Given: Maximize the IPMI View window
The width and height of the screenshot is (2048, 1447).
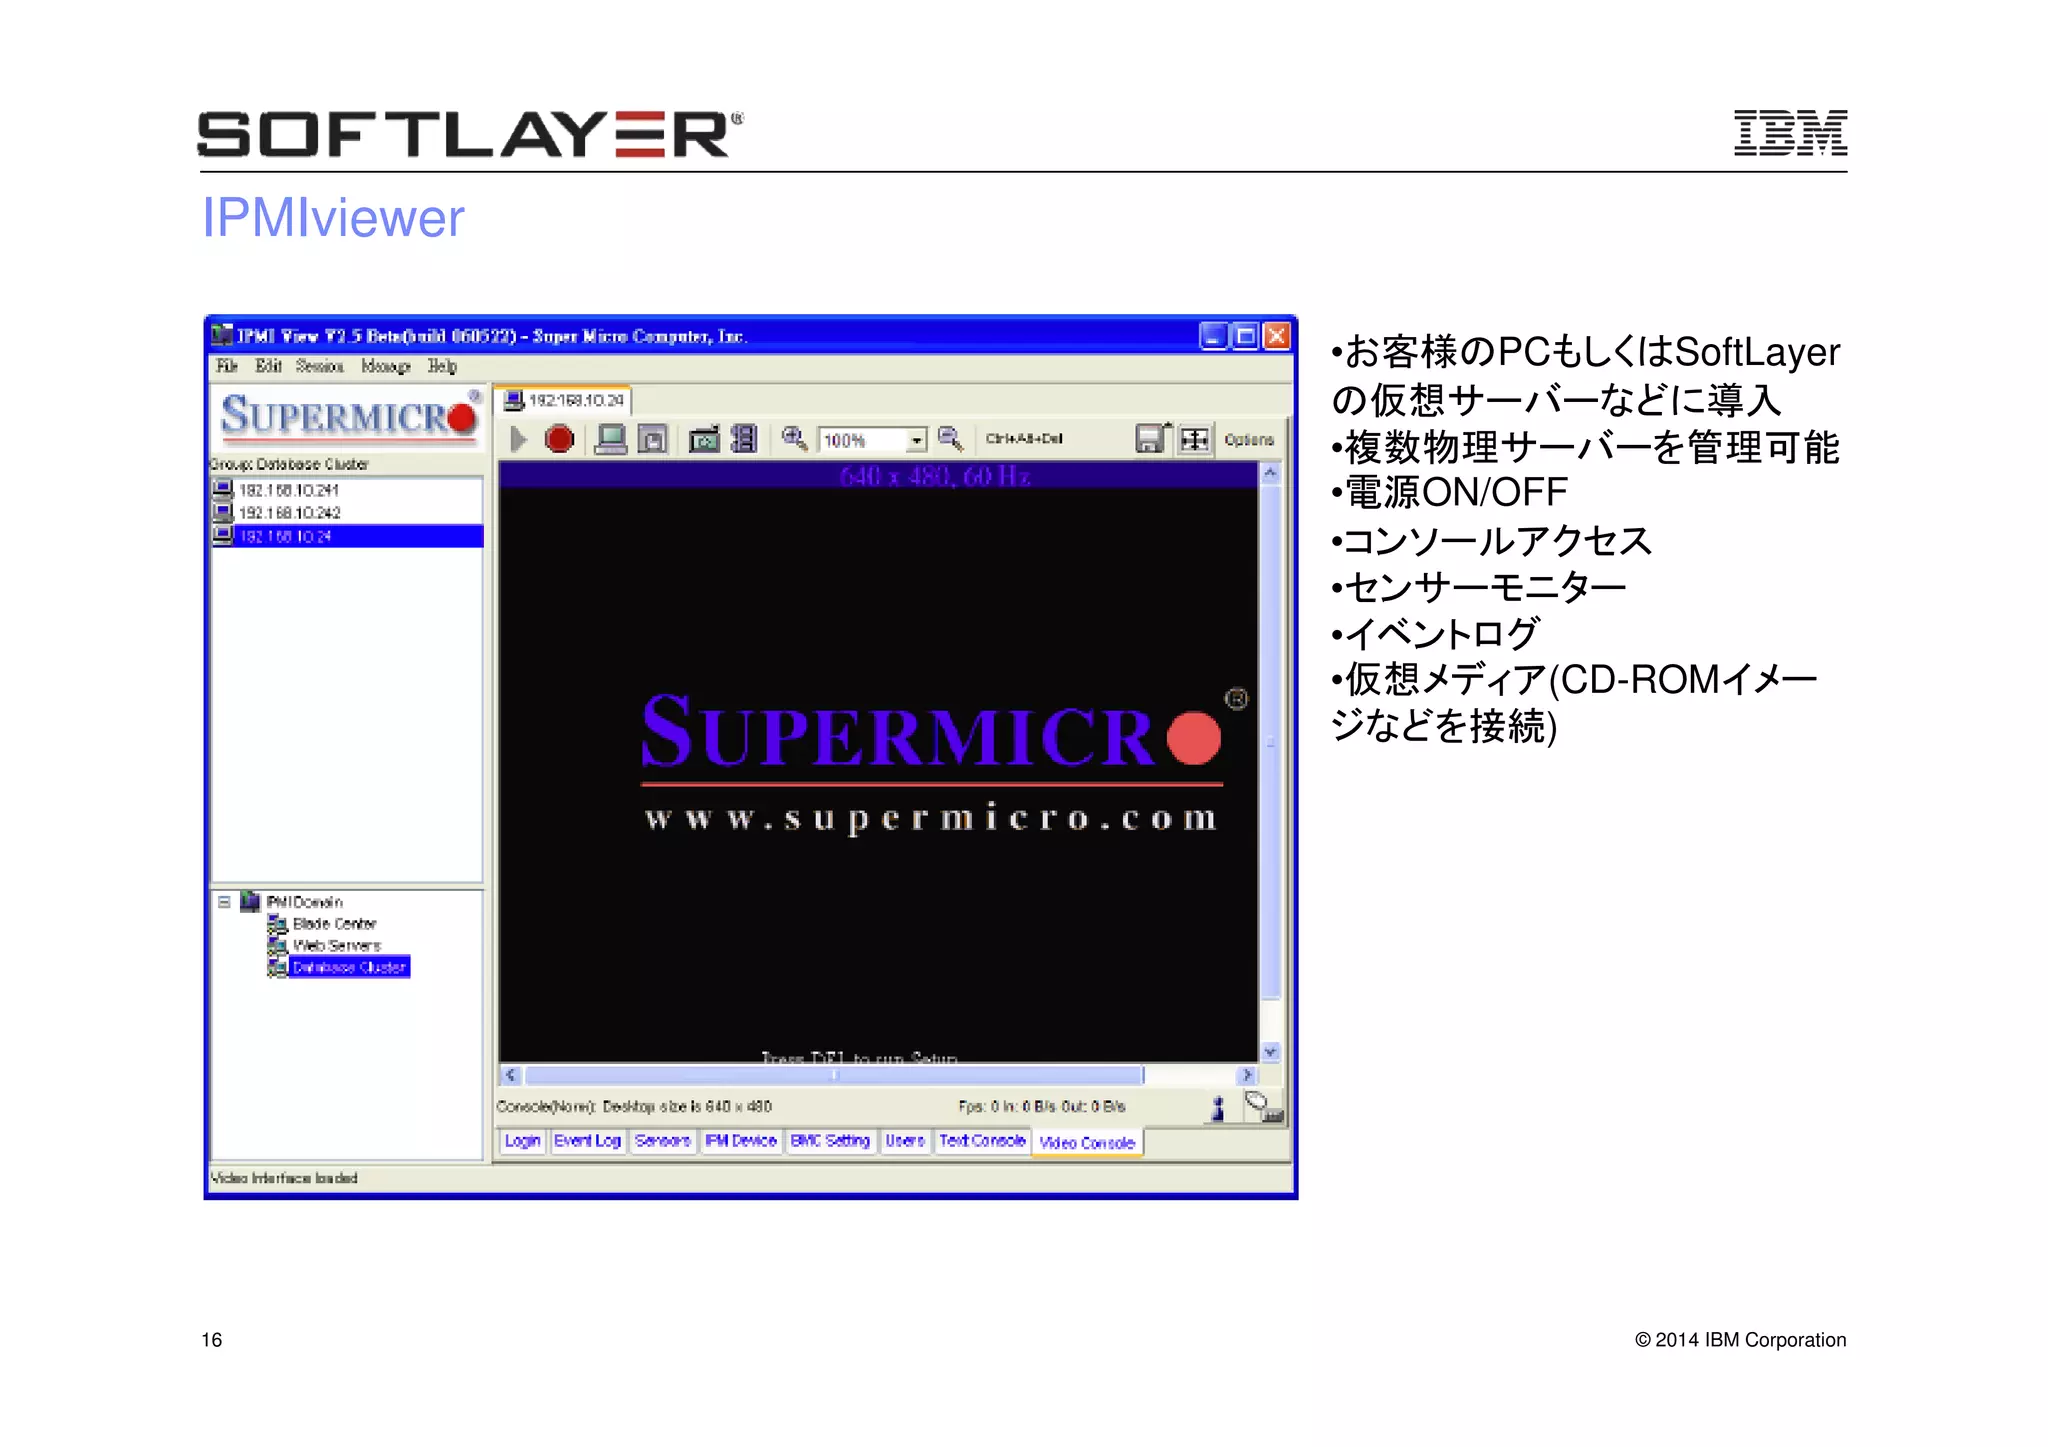Looking at the screenshot, I should pos(1245,336).
